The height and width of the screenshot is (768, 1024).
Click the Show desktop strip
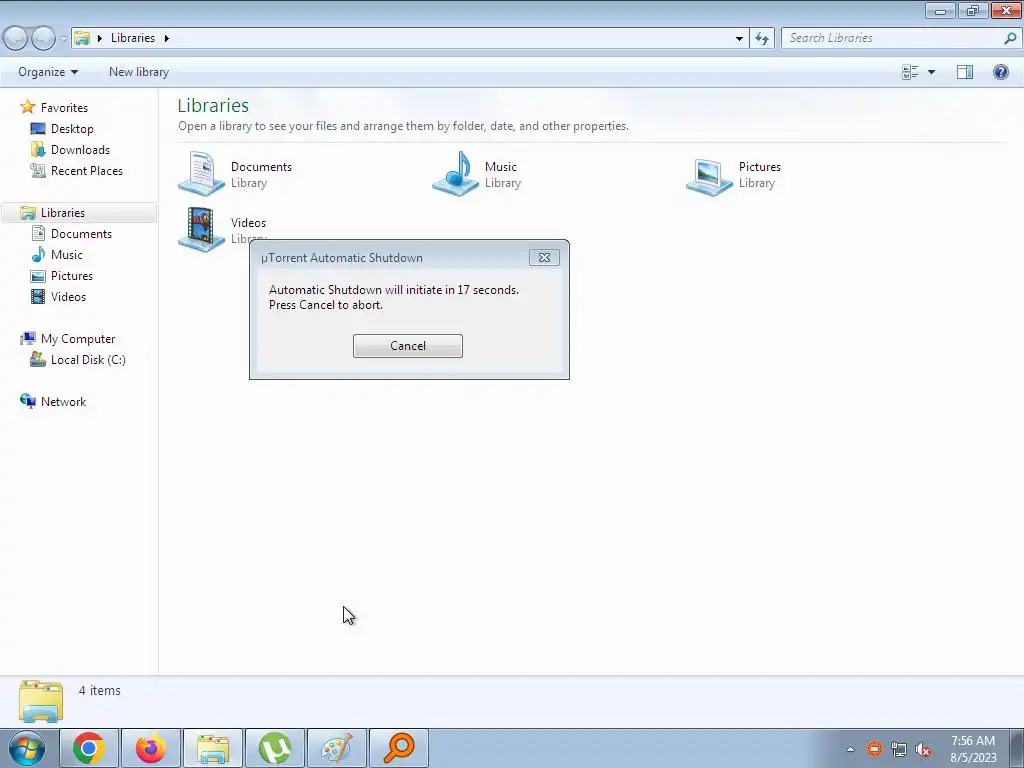pos(1016,748)
